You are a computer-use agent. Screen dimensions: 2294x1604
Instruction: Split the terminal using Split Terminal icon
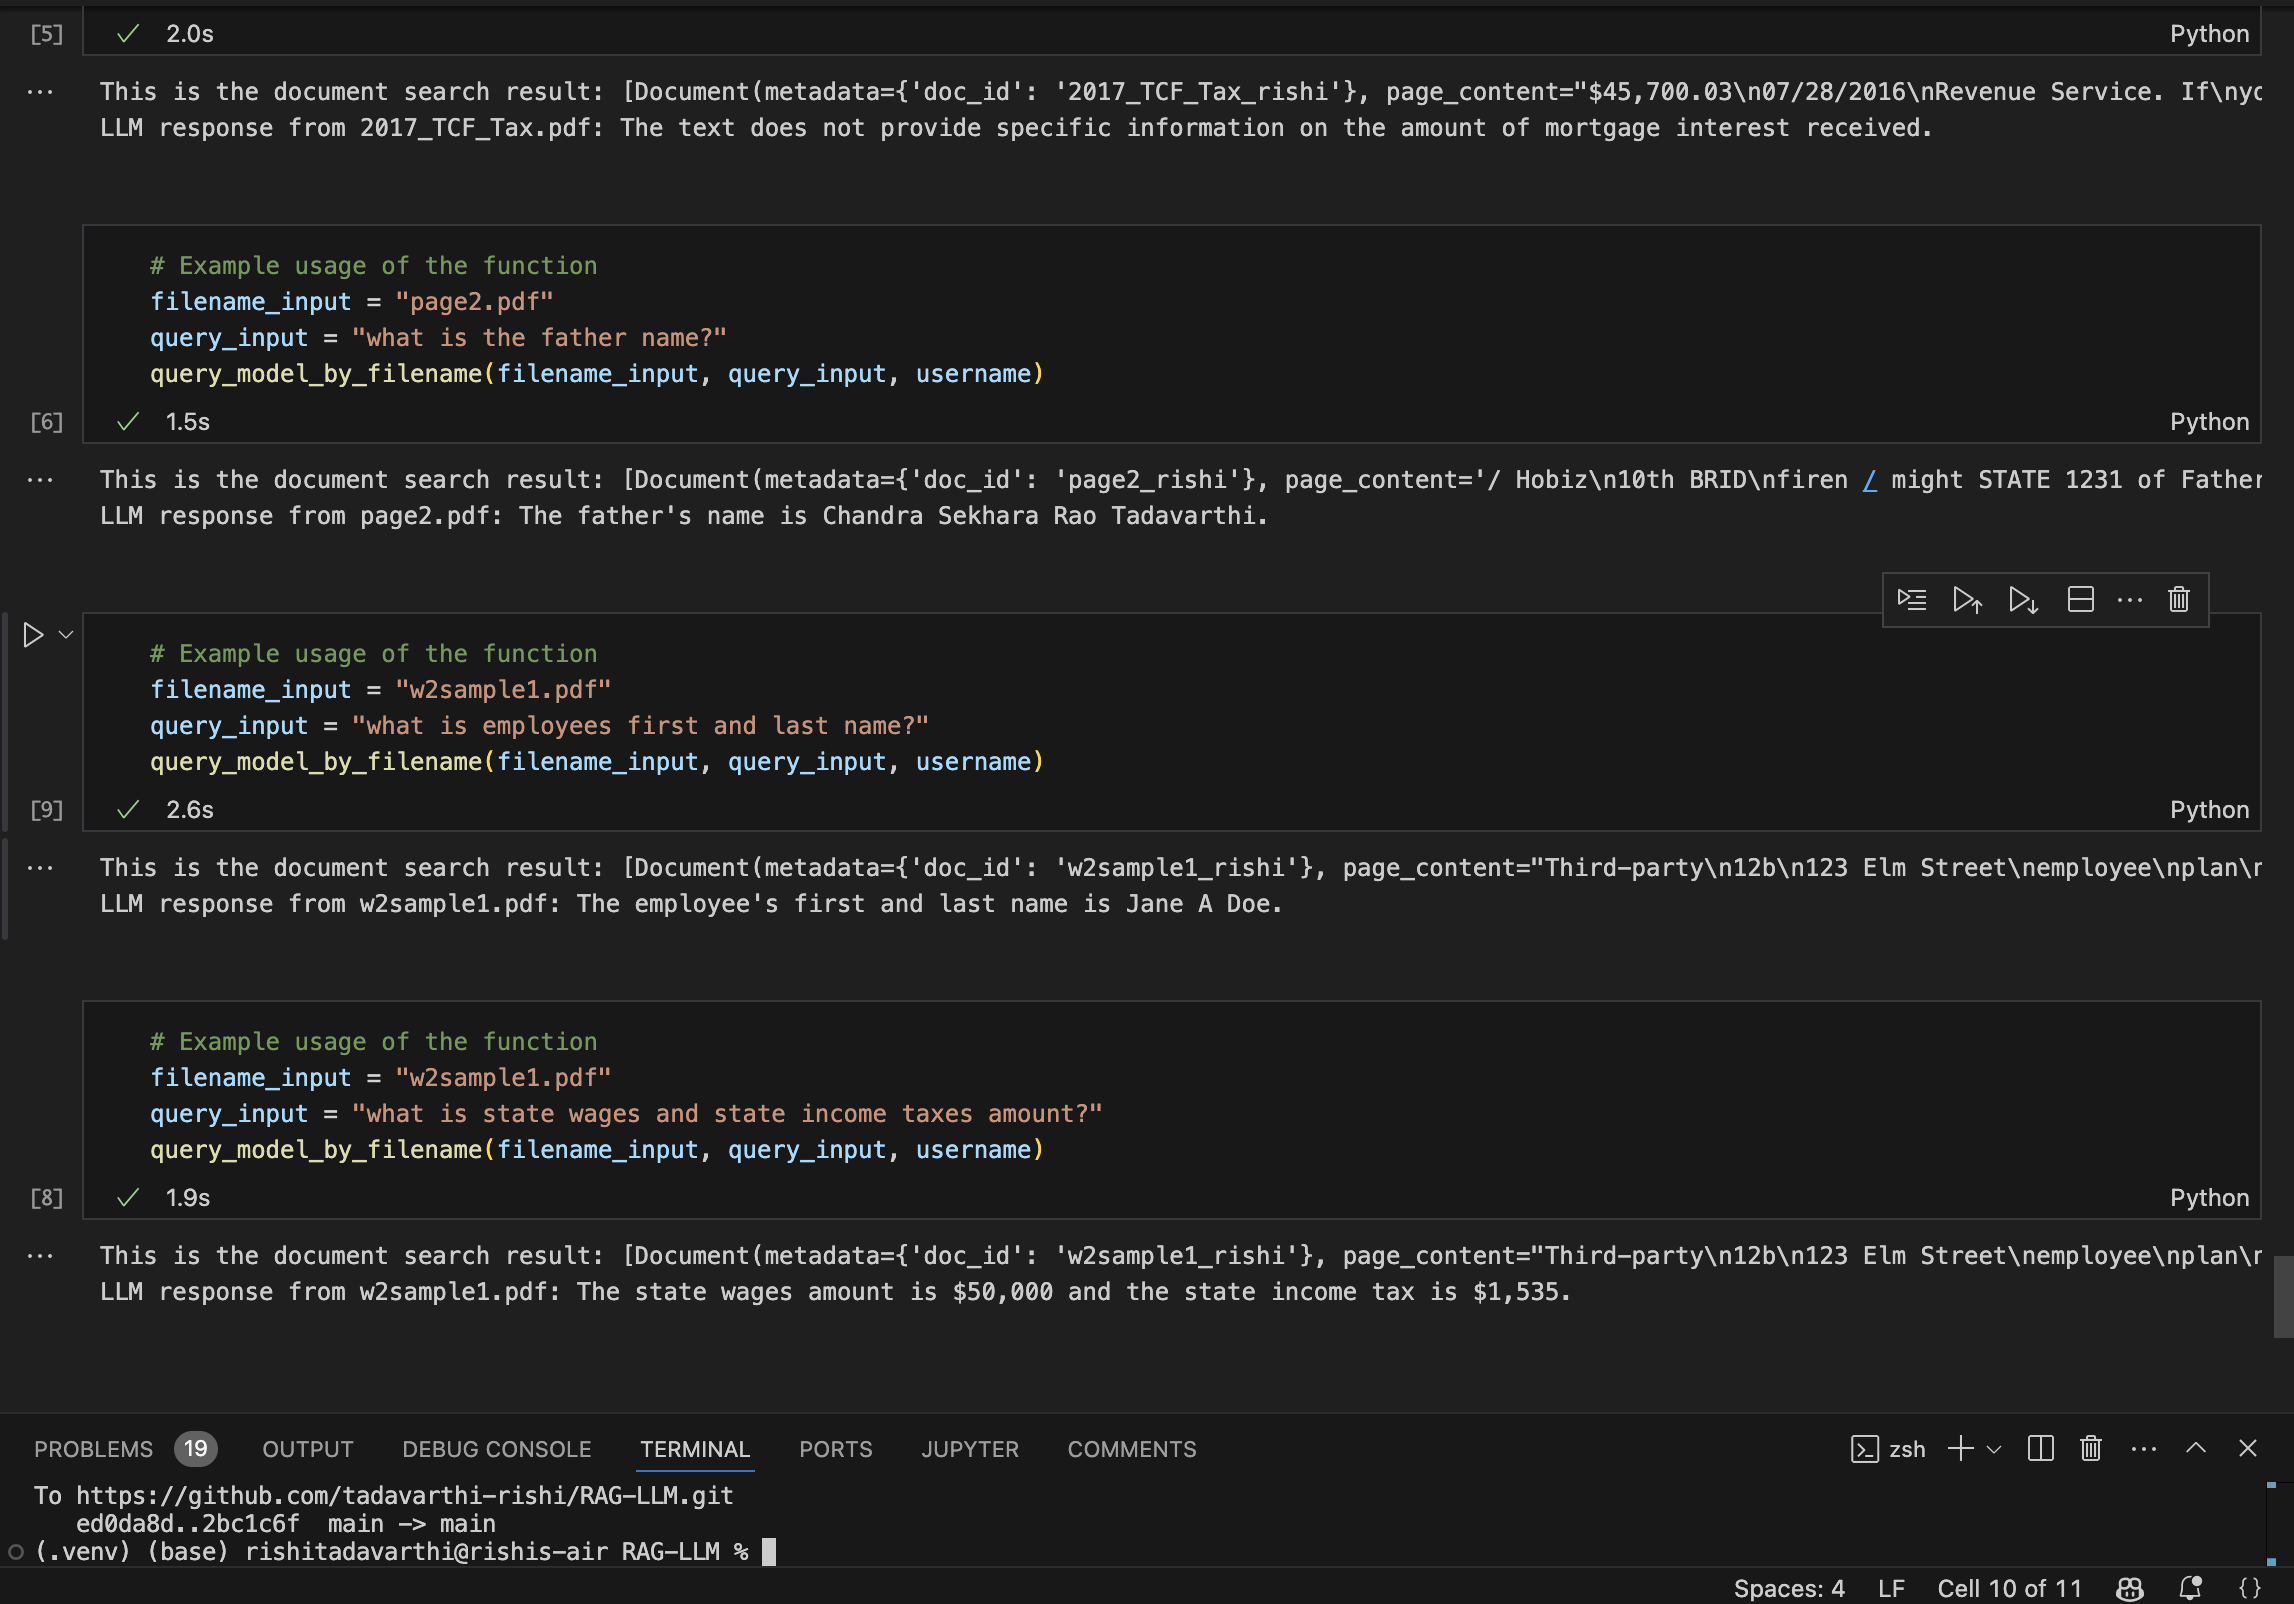[x=2040, y=1448]
